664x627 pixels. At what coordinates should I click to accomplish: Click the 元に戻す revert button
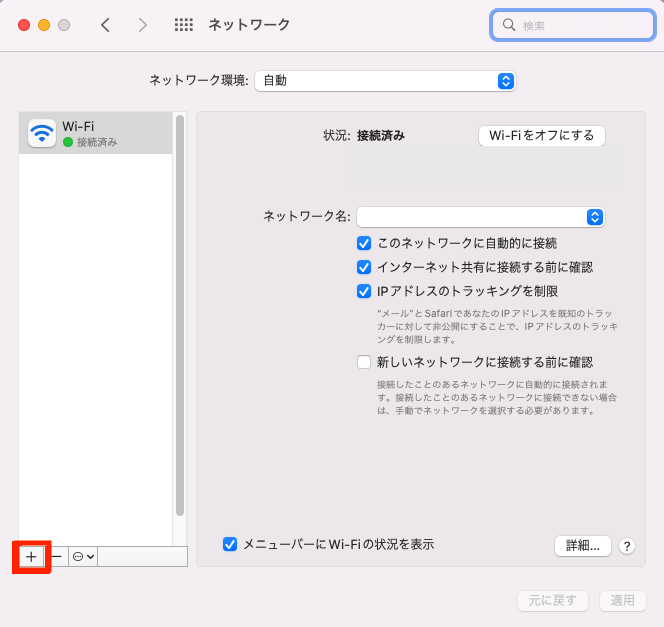pos(553,600)
